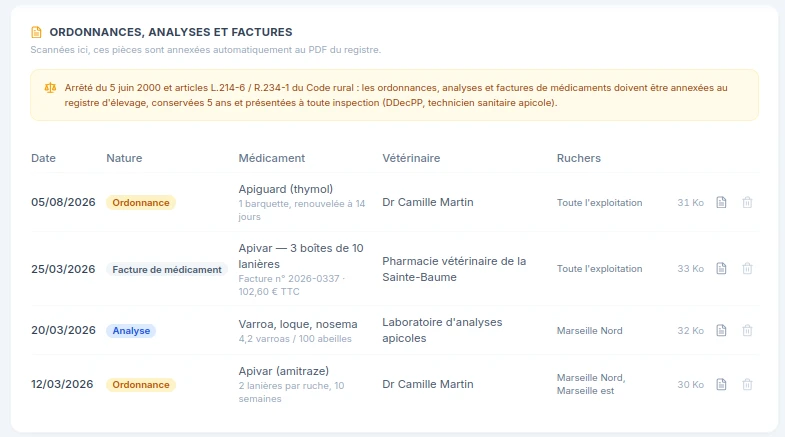The image size is (785, 437).
Task: Click Dr Camille Martin in Apiguard row
Action: coord(428,202)
